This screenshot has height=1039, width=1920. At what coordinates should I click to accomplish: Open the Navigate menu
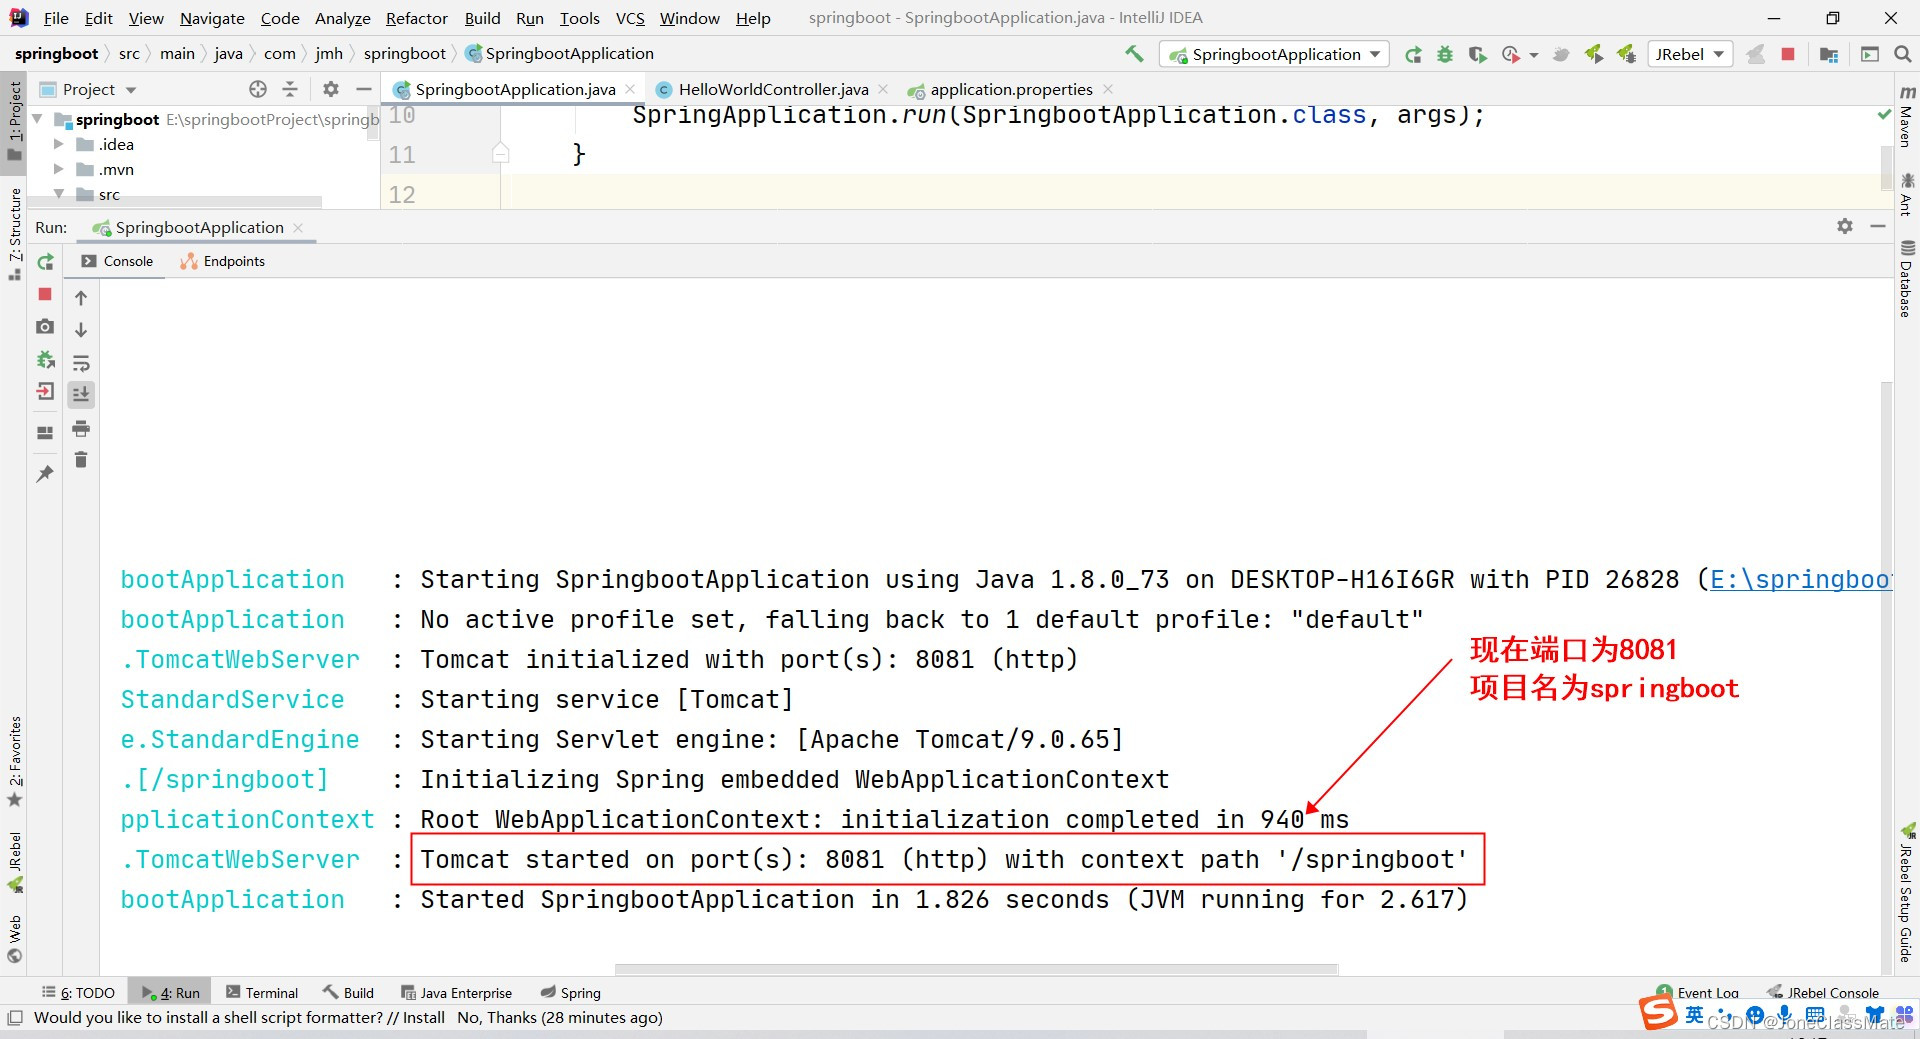point(212,18)
